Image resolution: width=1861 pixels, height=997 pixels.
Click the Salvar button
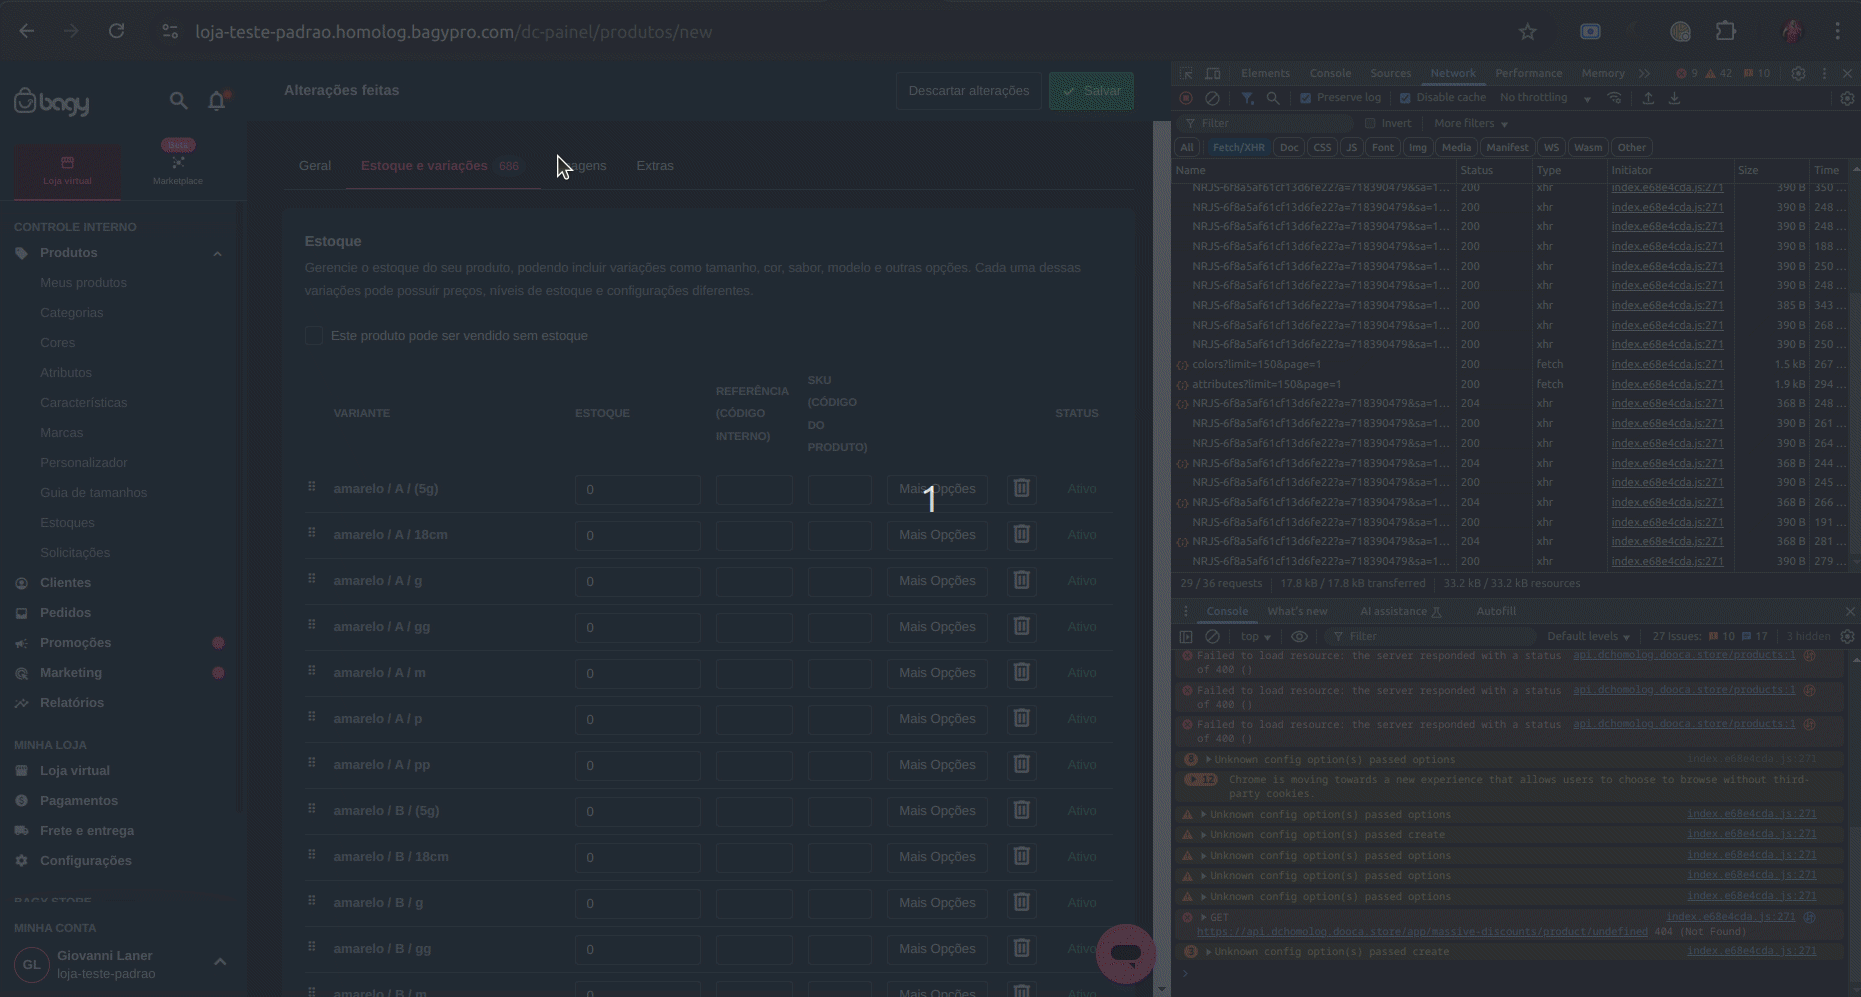1091,91
